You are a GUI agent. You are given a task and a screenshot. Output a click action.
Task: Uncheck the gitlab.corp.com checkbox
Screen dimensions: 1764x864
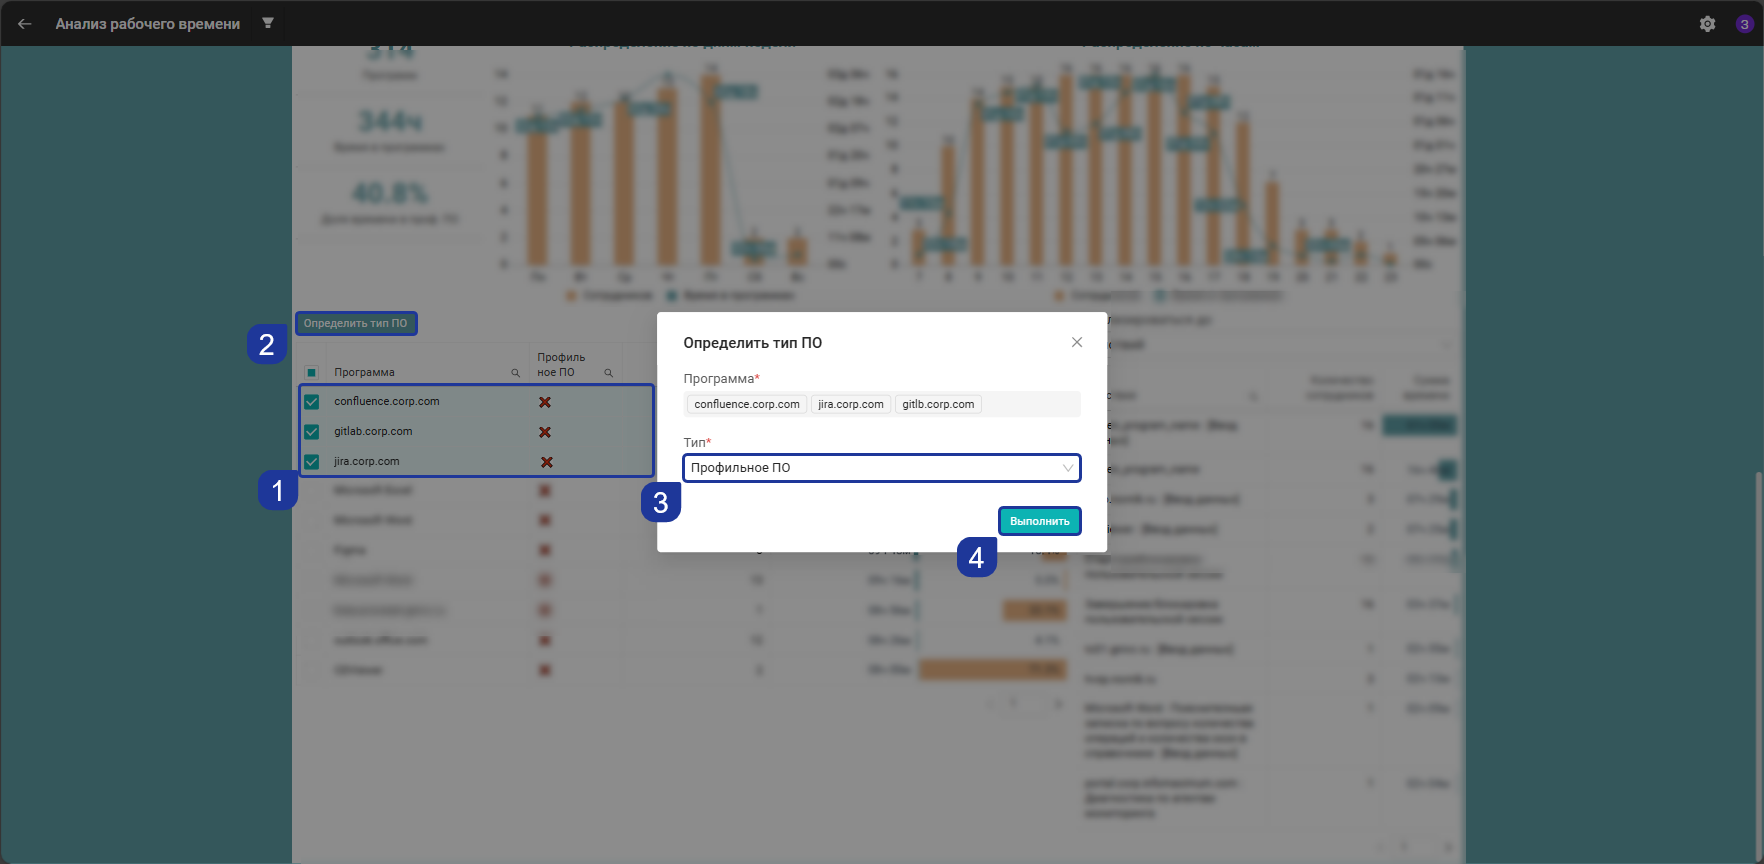(312, 432)
